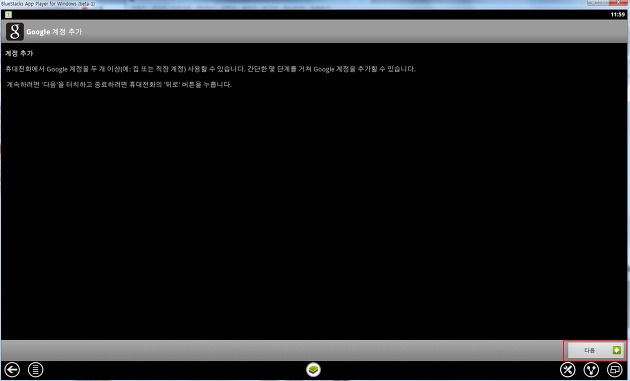The width and height of the screenshot is (630, 381).
Task: Toggle the full-screen window icon
Action: point(615,370)
